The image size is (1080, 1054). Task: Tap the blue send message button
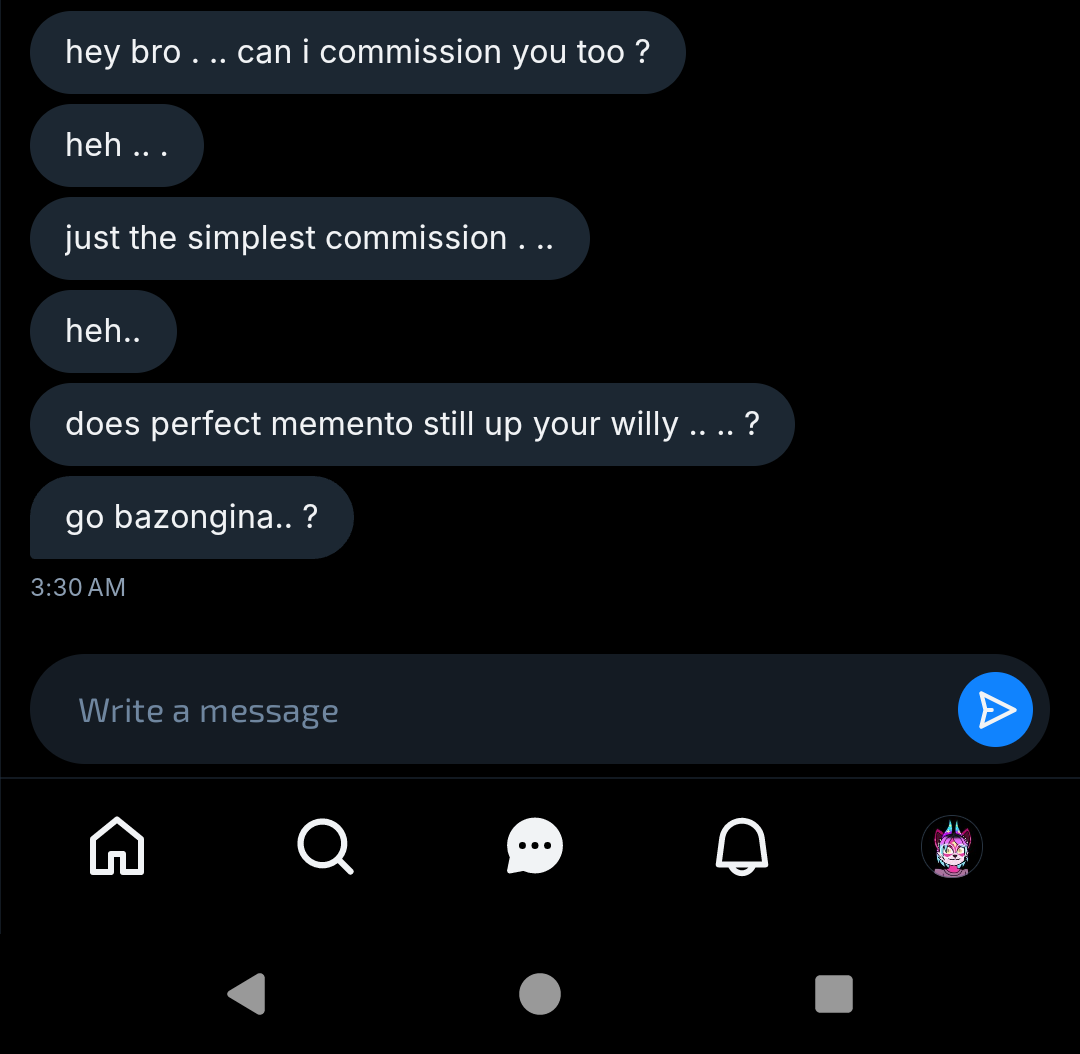[x=994, y=710]
